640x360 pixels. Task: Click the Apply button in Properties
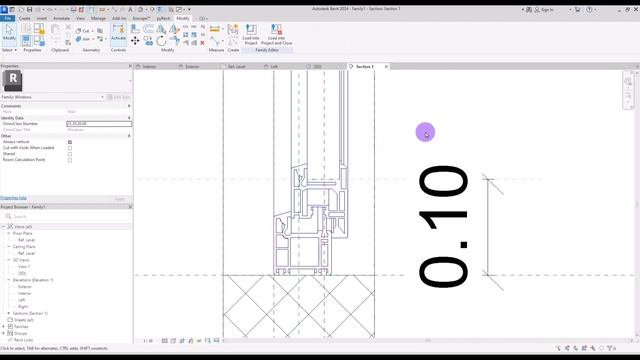[120, 199]
